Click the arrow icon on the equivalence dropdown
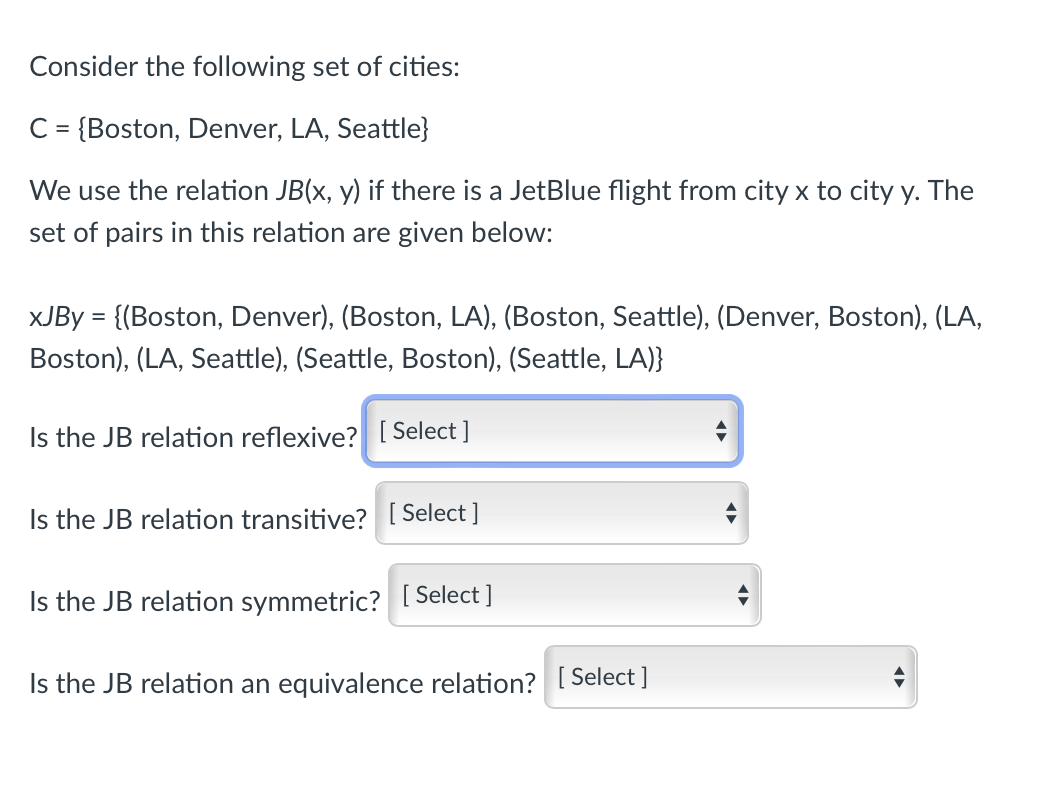Screen dimensions: 1039x793 (899, 677)
